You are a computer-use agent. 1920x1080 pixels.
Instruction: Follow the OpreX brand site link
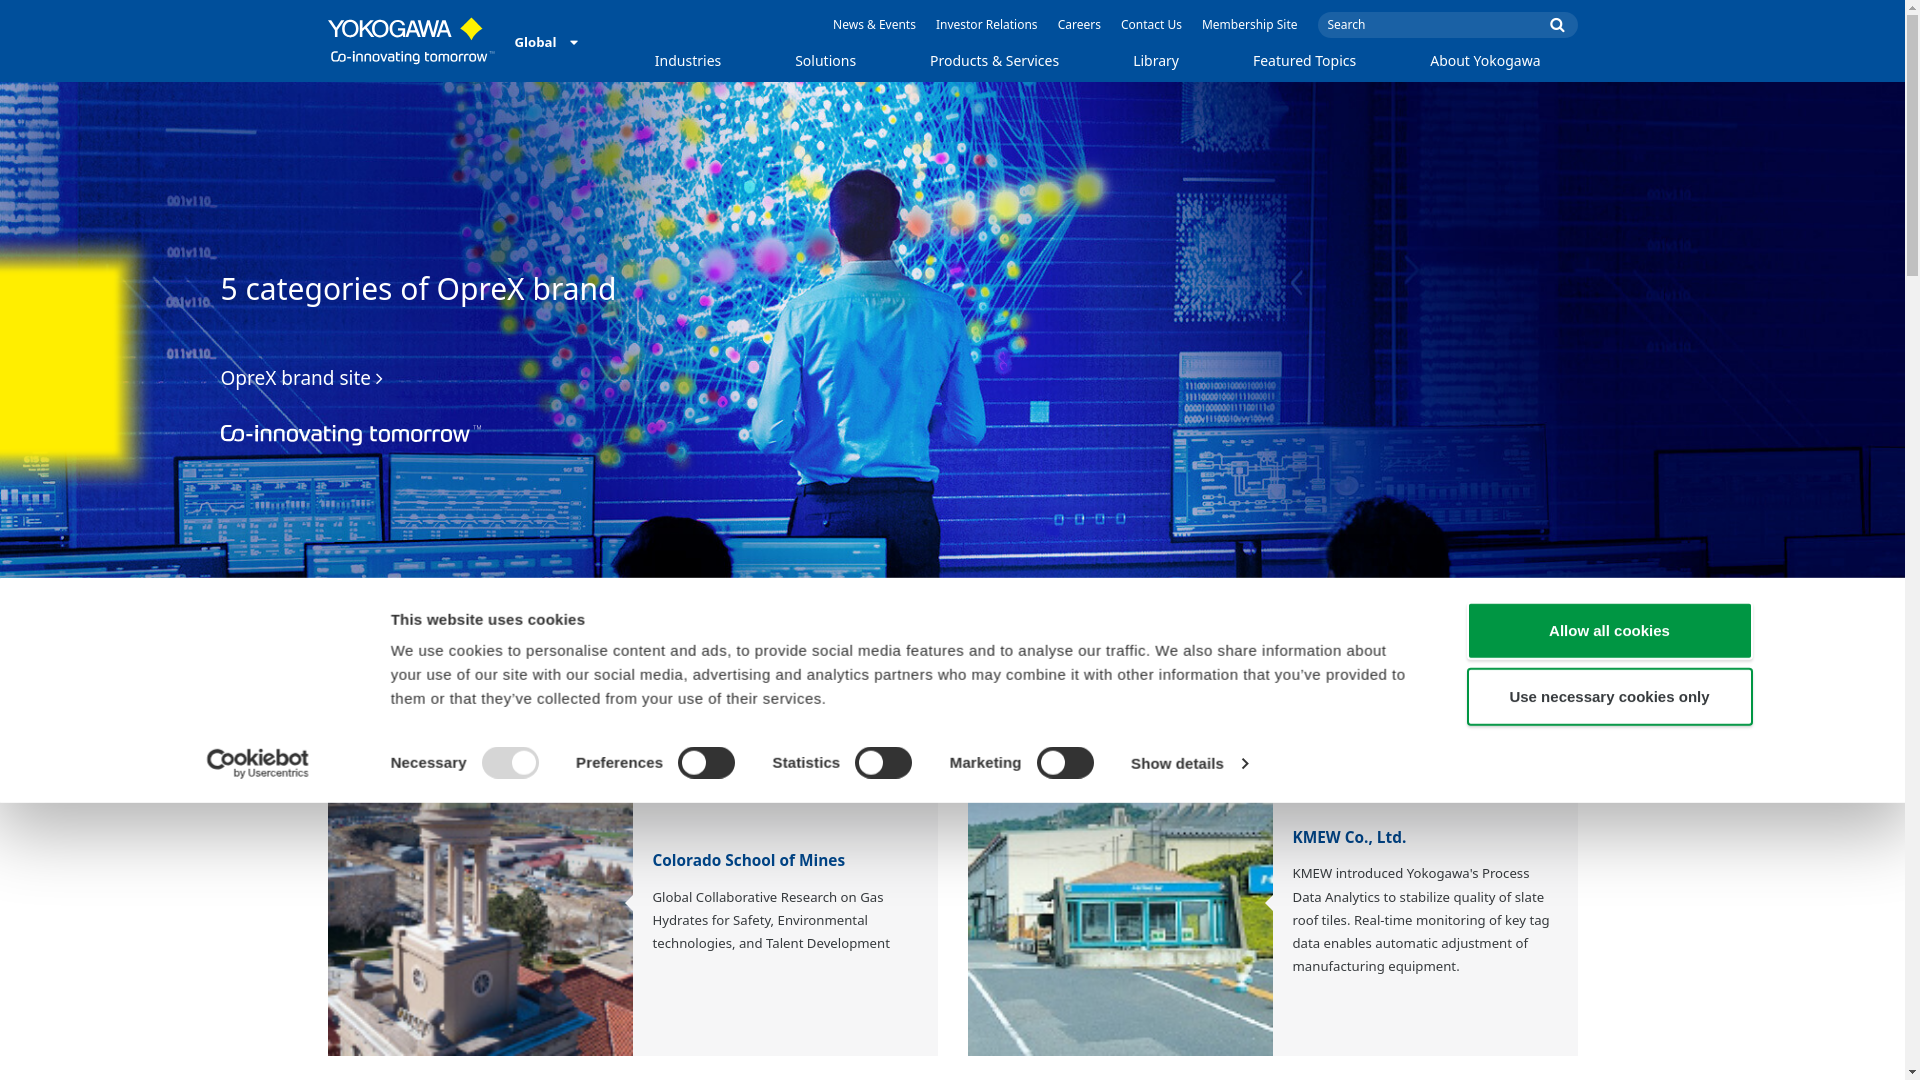[x=301, y=378]
